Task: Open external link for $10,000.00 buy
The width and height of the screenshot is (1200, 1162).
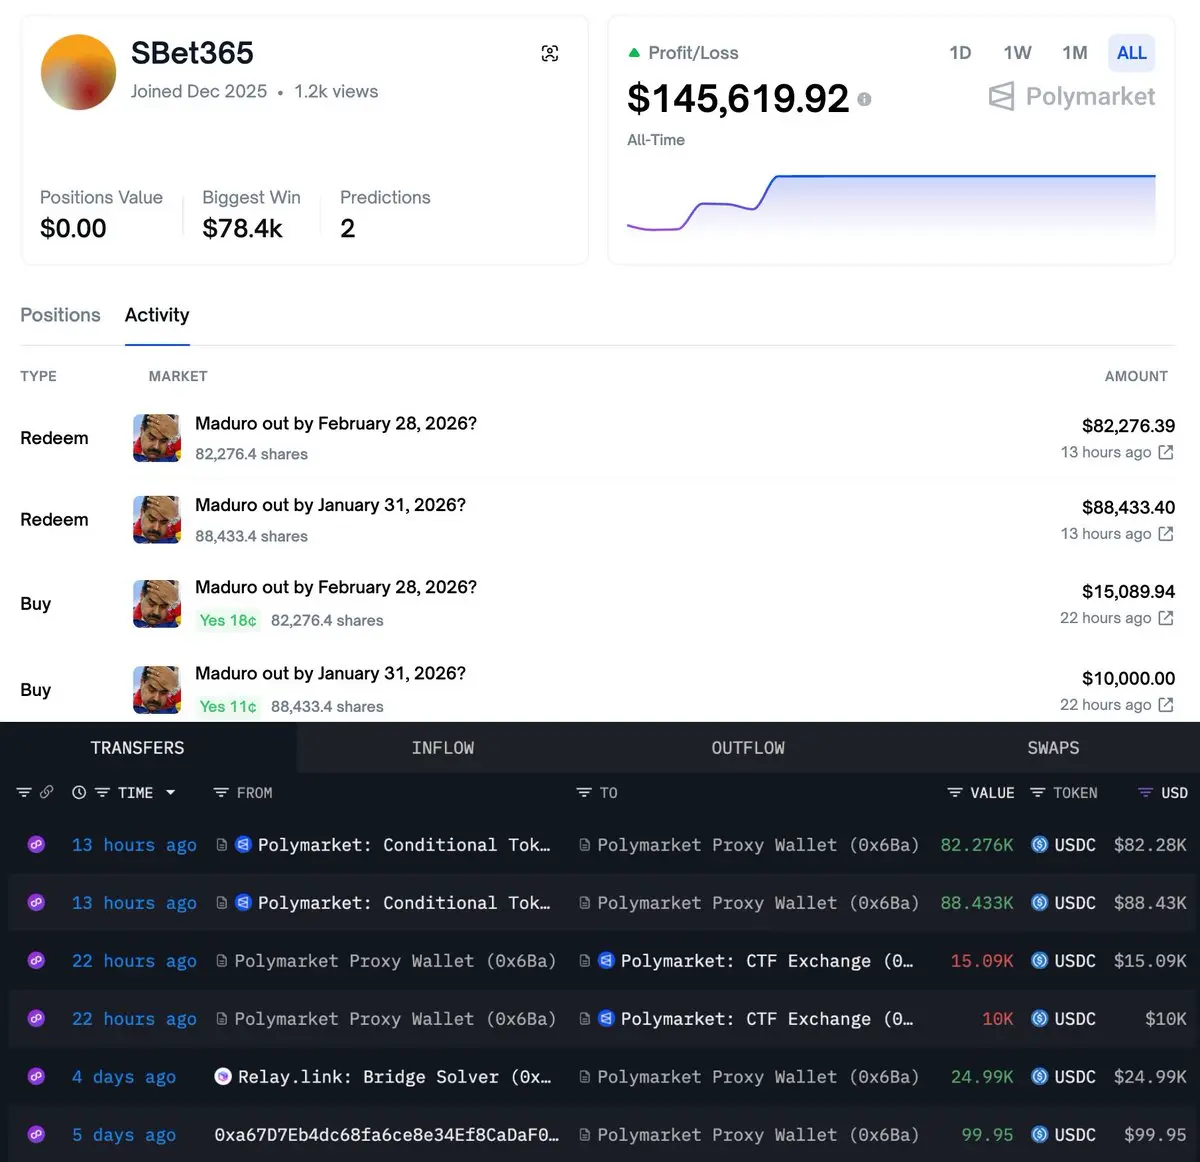Action: click(1166, 705)
